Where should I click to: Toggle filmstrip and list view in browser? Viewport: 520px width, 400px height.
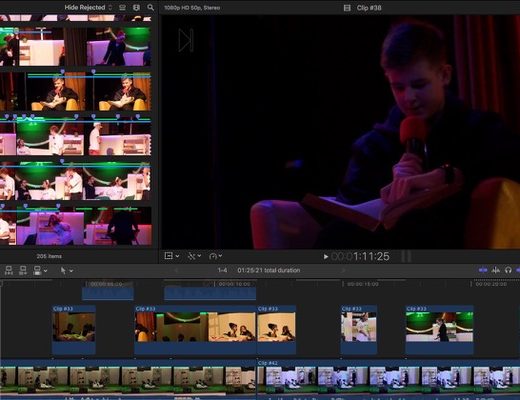(x=136, y=7)
